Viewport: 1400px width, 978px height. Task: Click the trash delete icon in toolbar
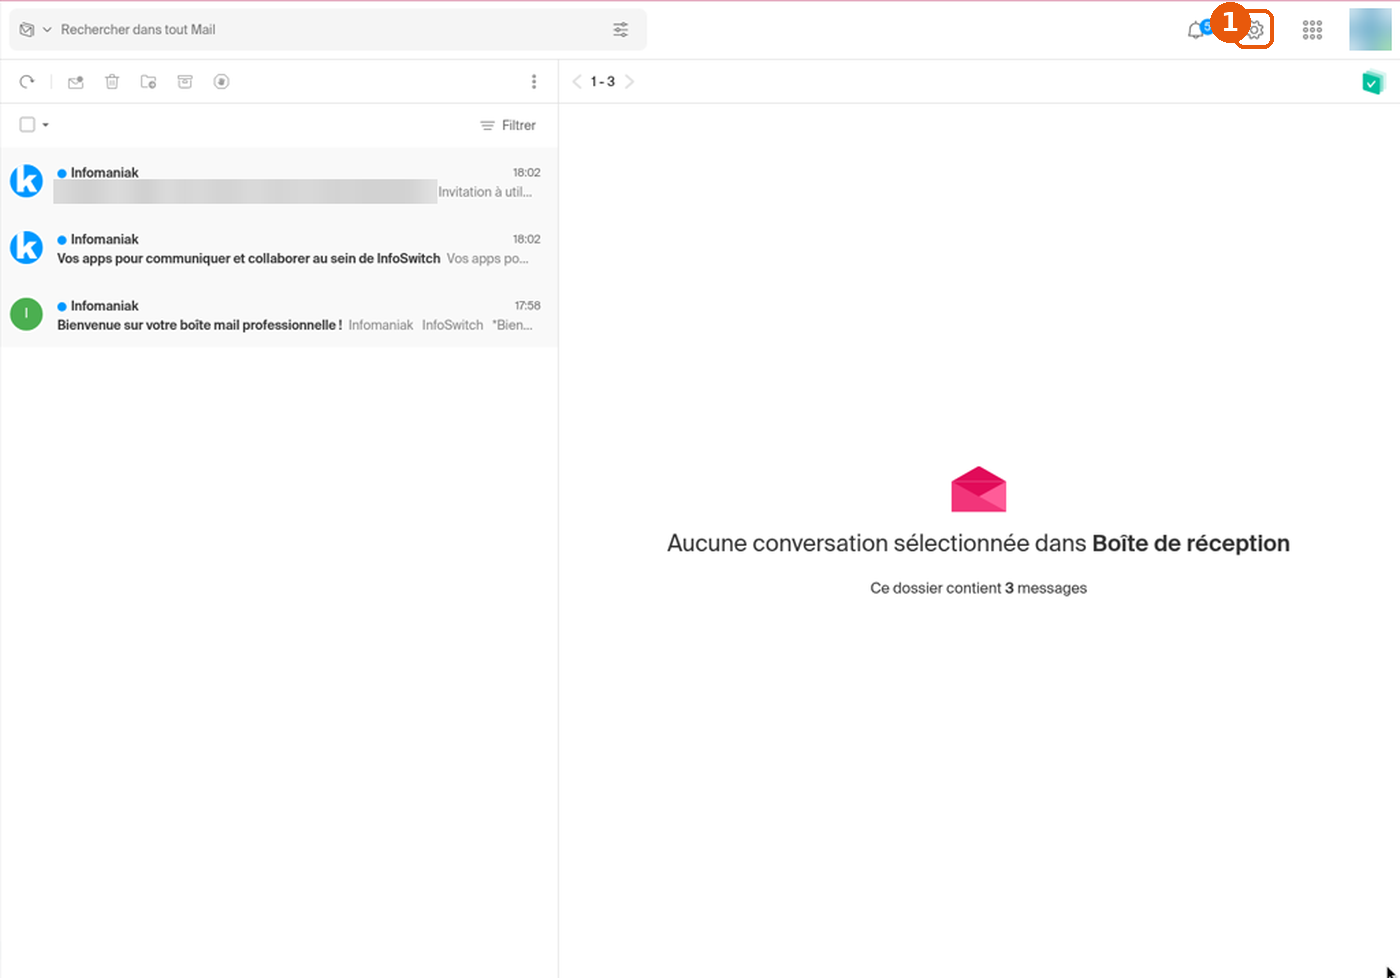(112, 82)
